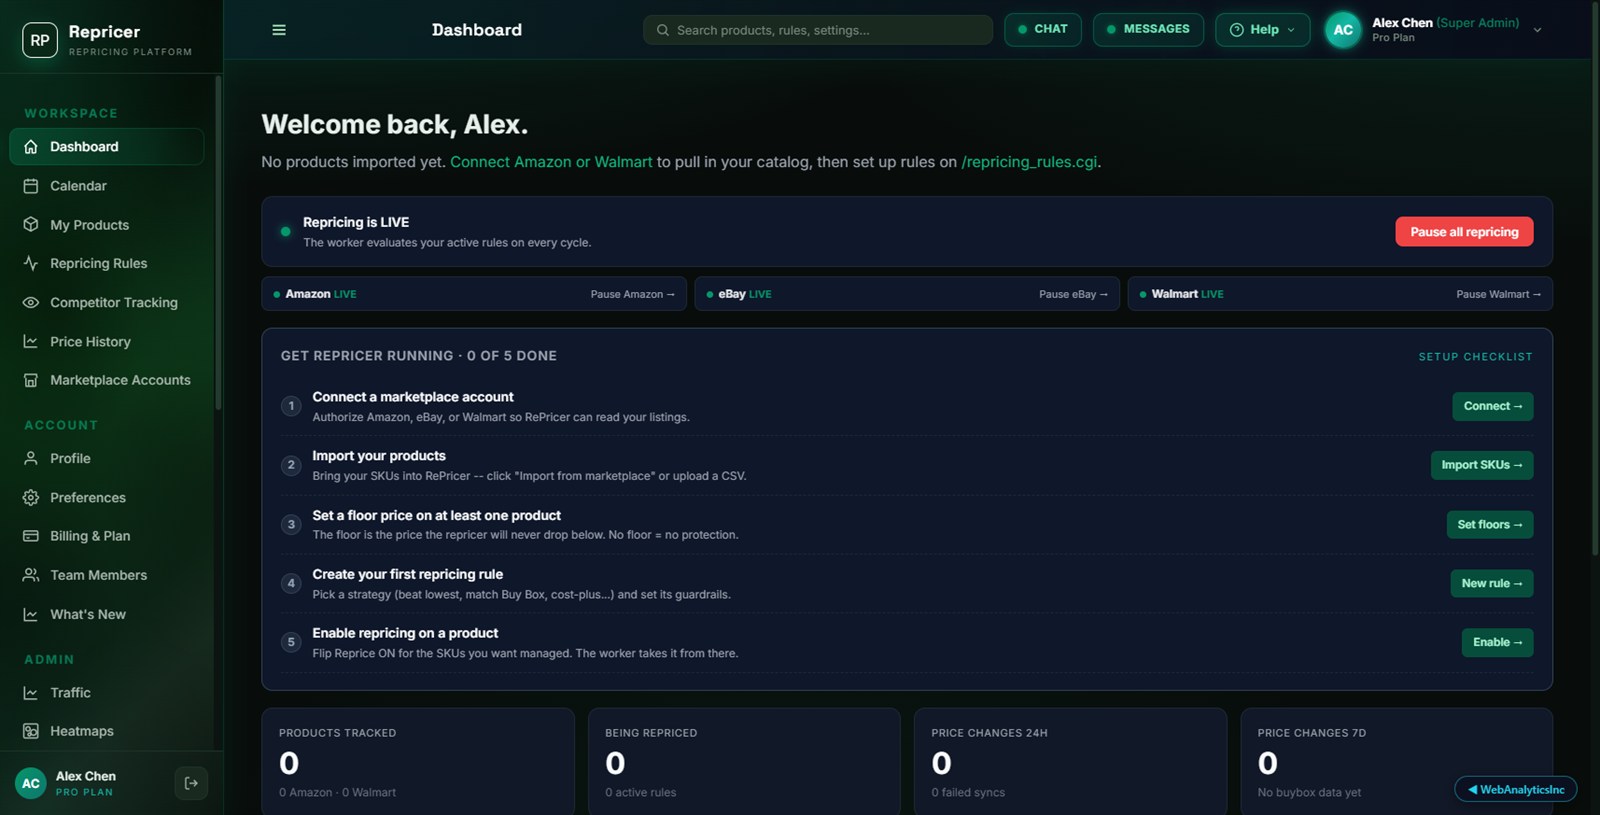
Task: Open What's New in sidebar
Action: [88, 614]
